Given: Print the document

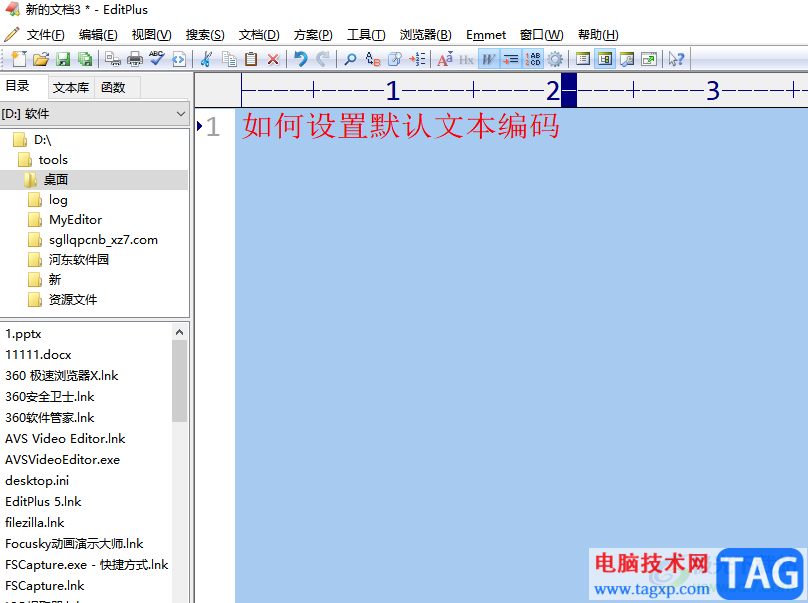Looking at the screenshot, I should (x=135, y=59).
